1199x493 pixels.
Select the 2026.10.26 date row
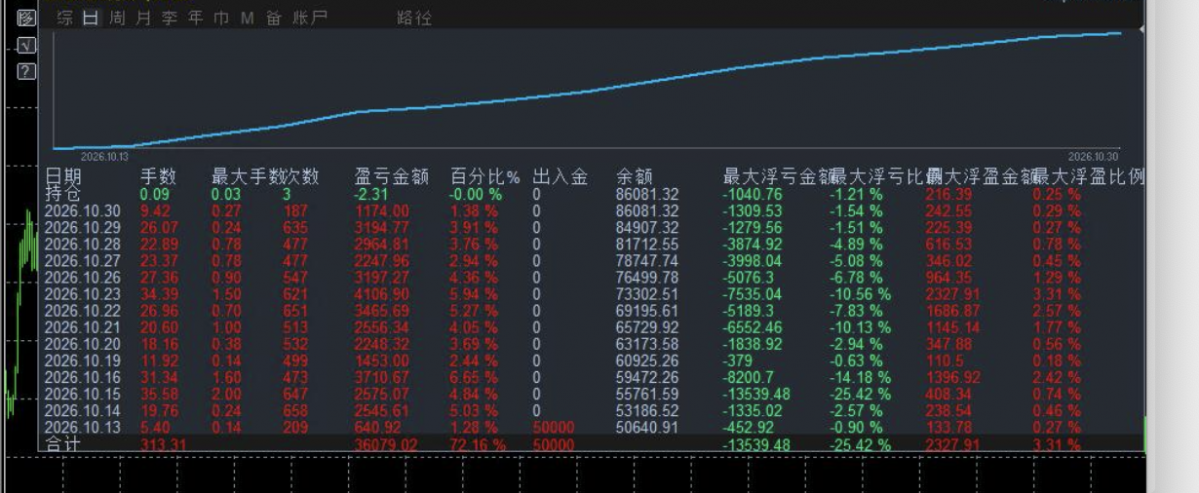coord(83,277)
